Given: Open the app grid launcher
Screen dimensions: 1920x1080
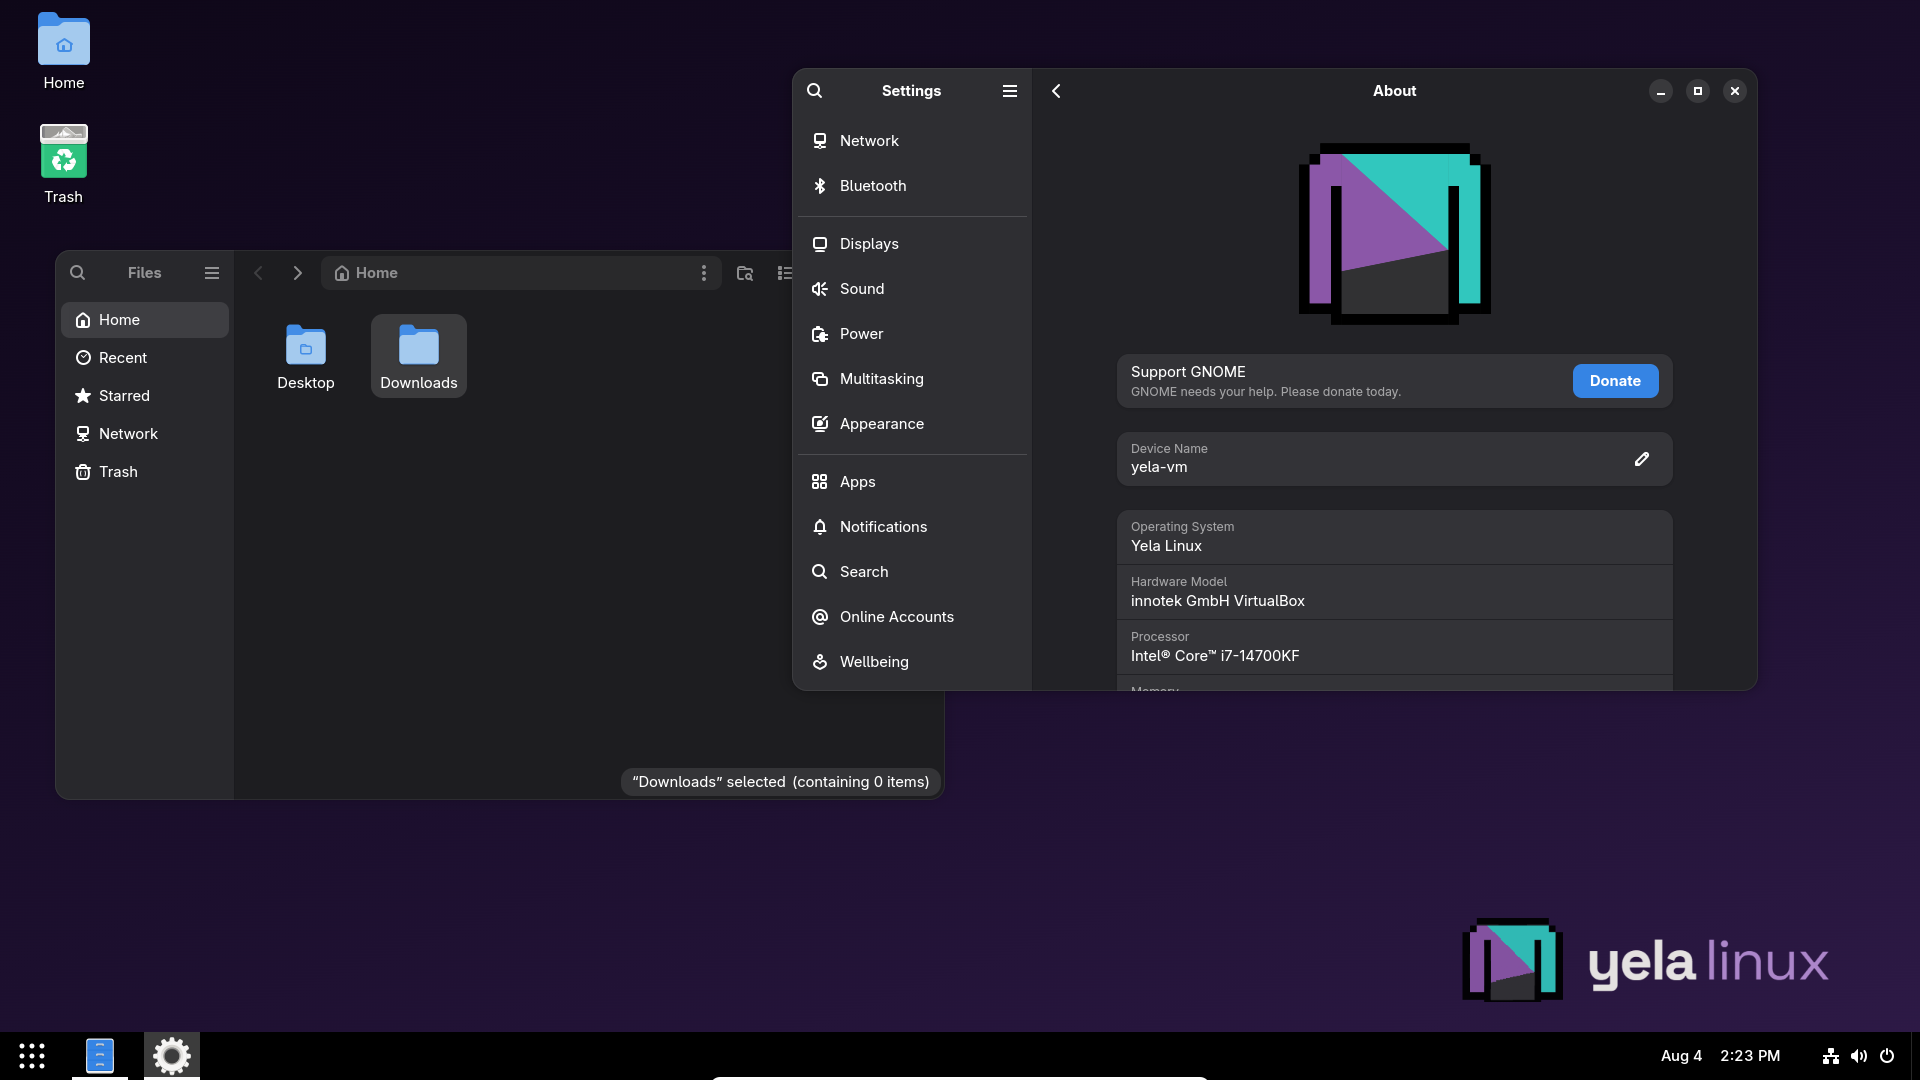Looking at the screenshot, I should (x=32, y=1056).
